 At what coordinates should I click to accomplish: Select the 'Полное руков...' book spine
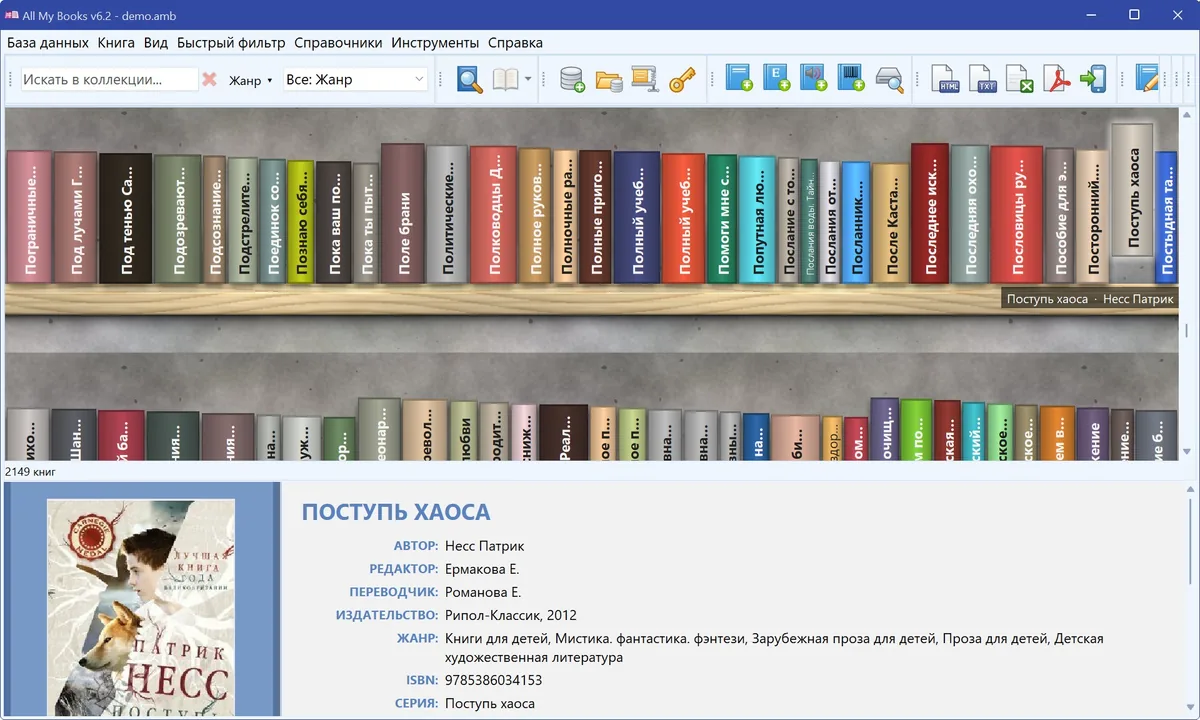point(535,216)
